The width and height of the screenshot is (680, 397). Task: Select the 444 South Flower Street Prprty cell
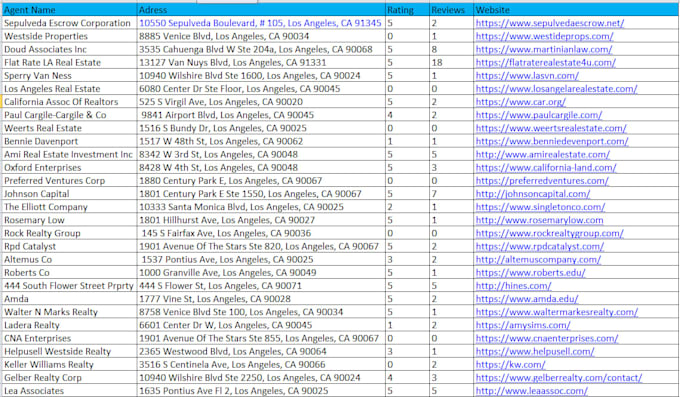coord(69,286)
